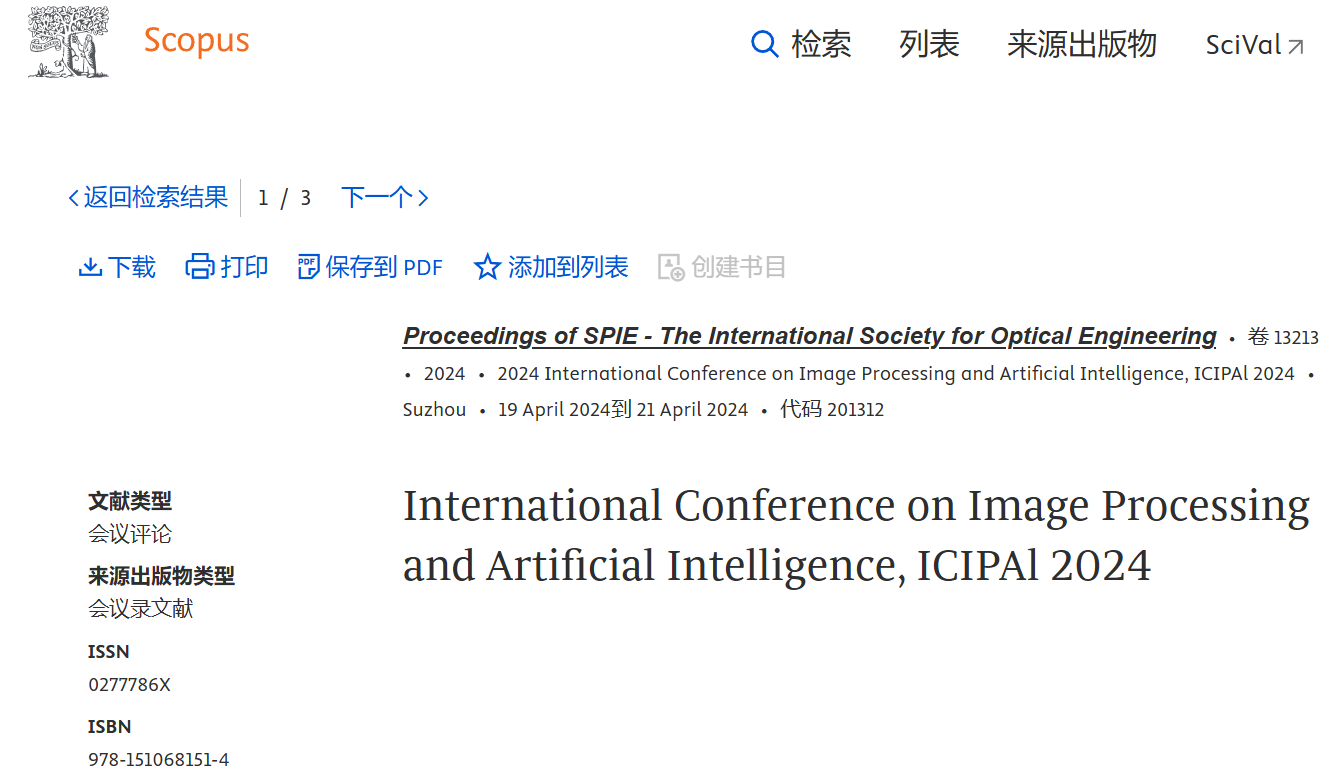Click the ISBN value 978-151068151-4
This screenshot has width=1337, height=782.
click(158, 760)
